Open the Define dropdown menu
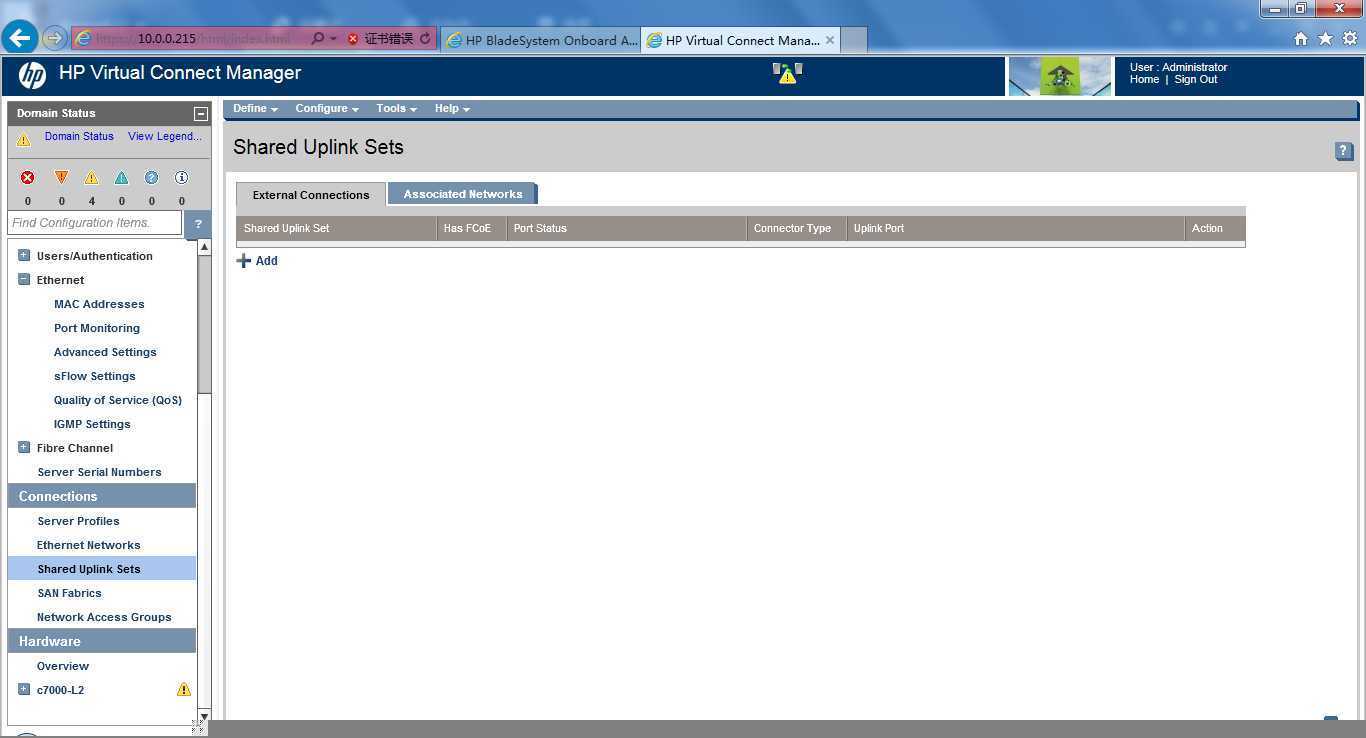The width and height of the screenshot is (1366, 738). tap(255, 108)
